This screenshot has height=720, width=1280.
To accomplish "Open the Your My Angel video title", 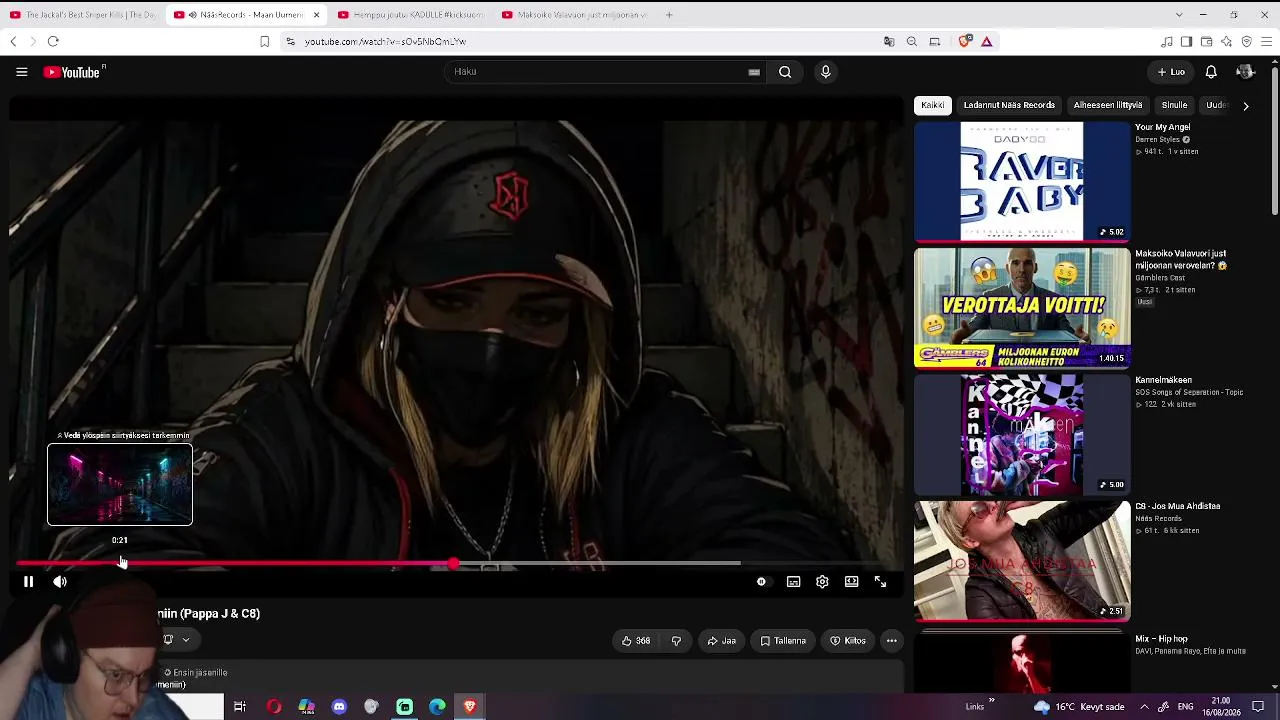I will (x=1162, y=128).
